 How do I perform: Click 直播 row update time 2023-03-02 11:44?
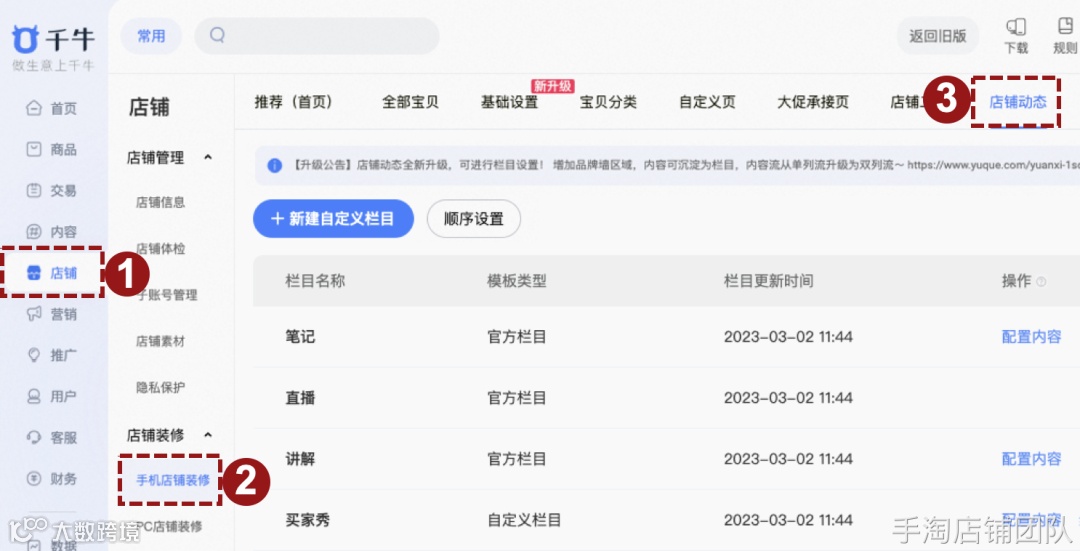[x=789, y=398]
